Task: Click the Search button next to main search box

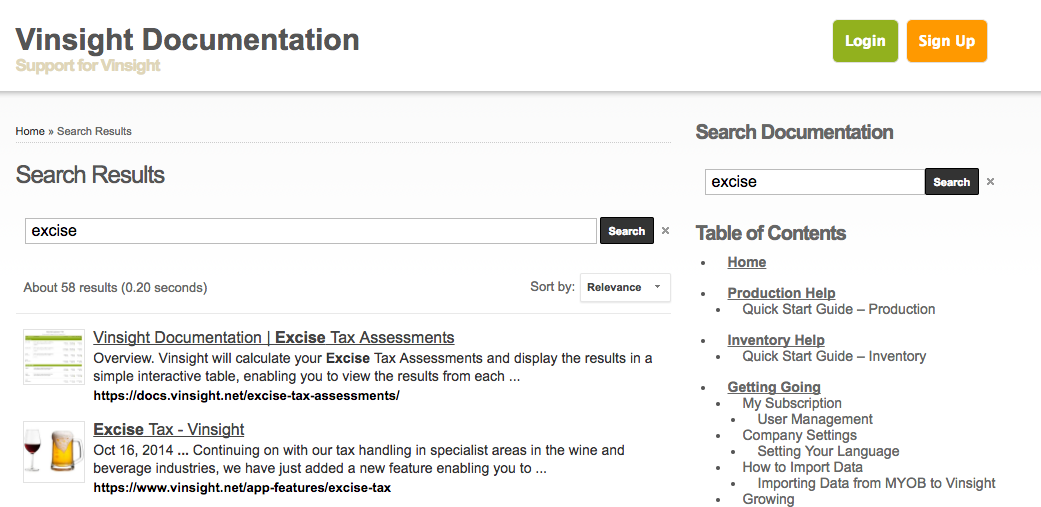Action: click(627, 231)
